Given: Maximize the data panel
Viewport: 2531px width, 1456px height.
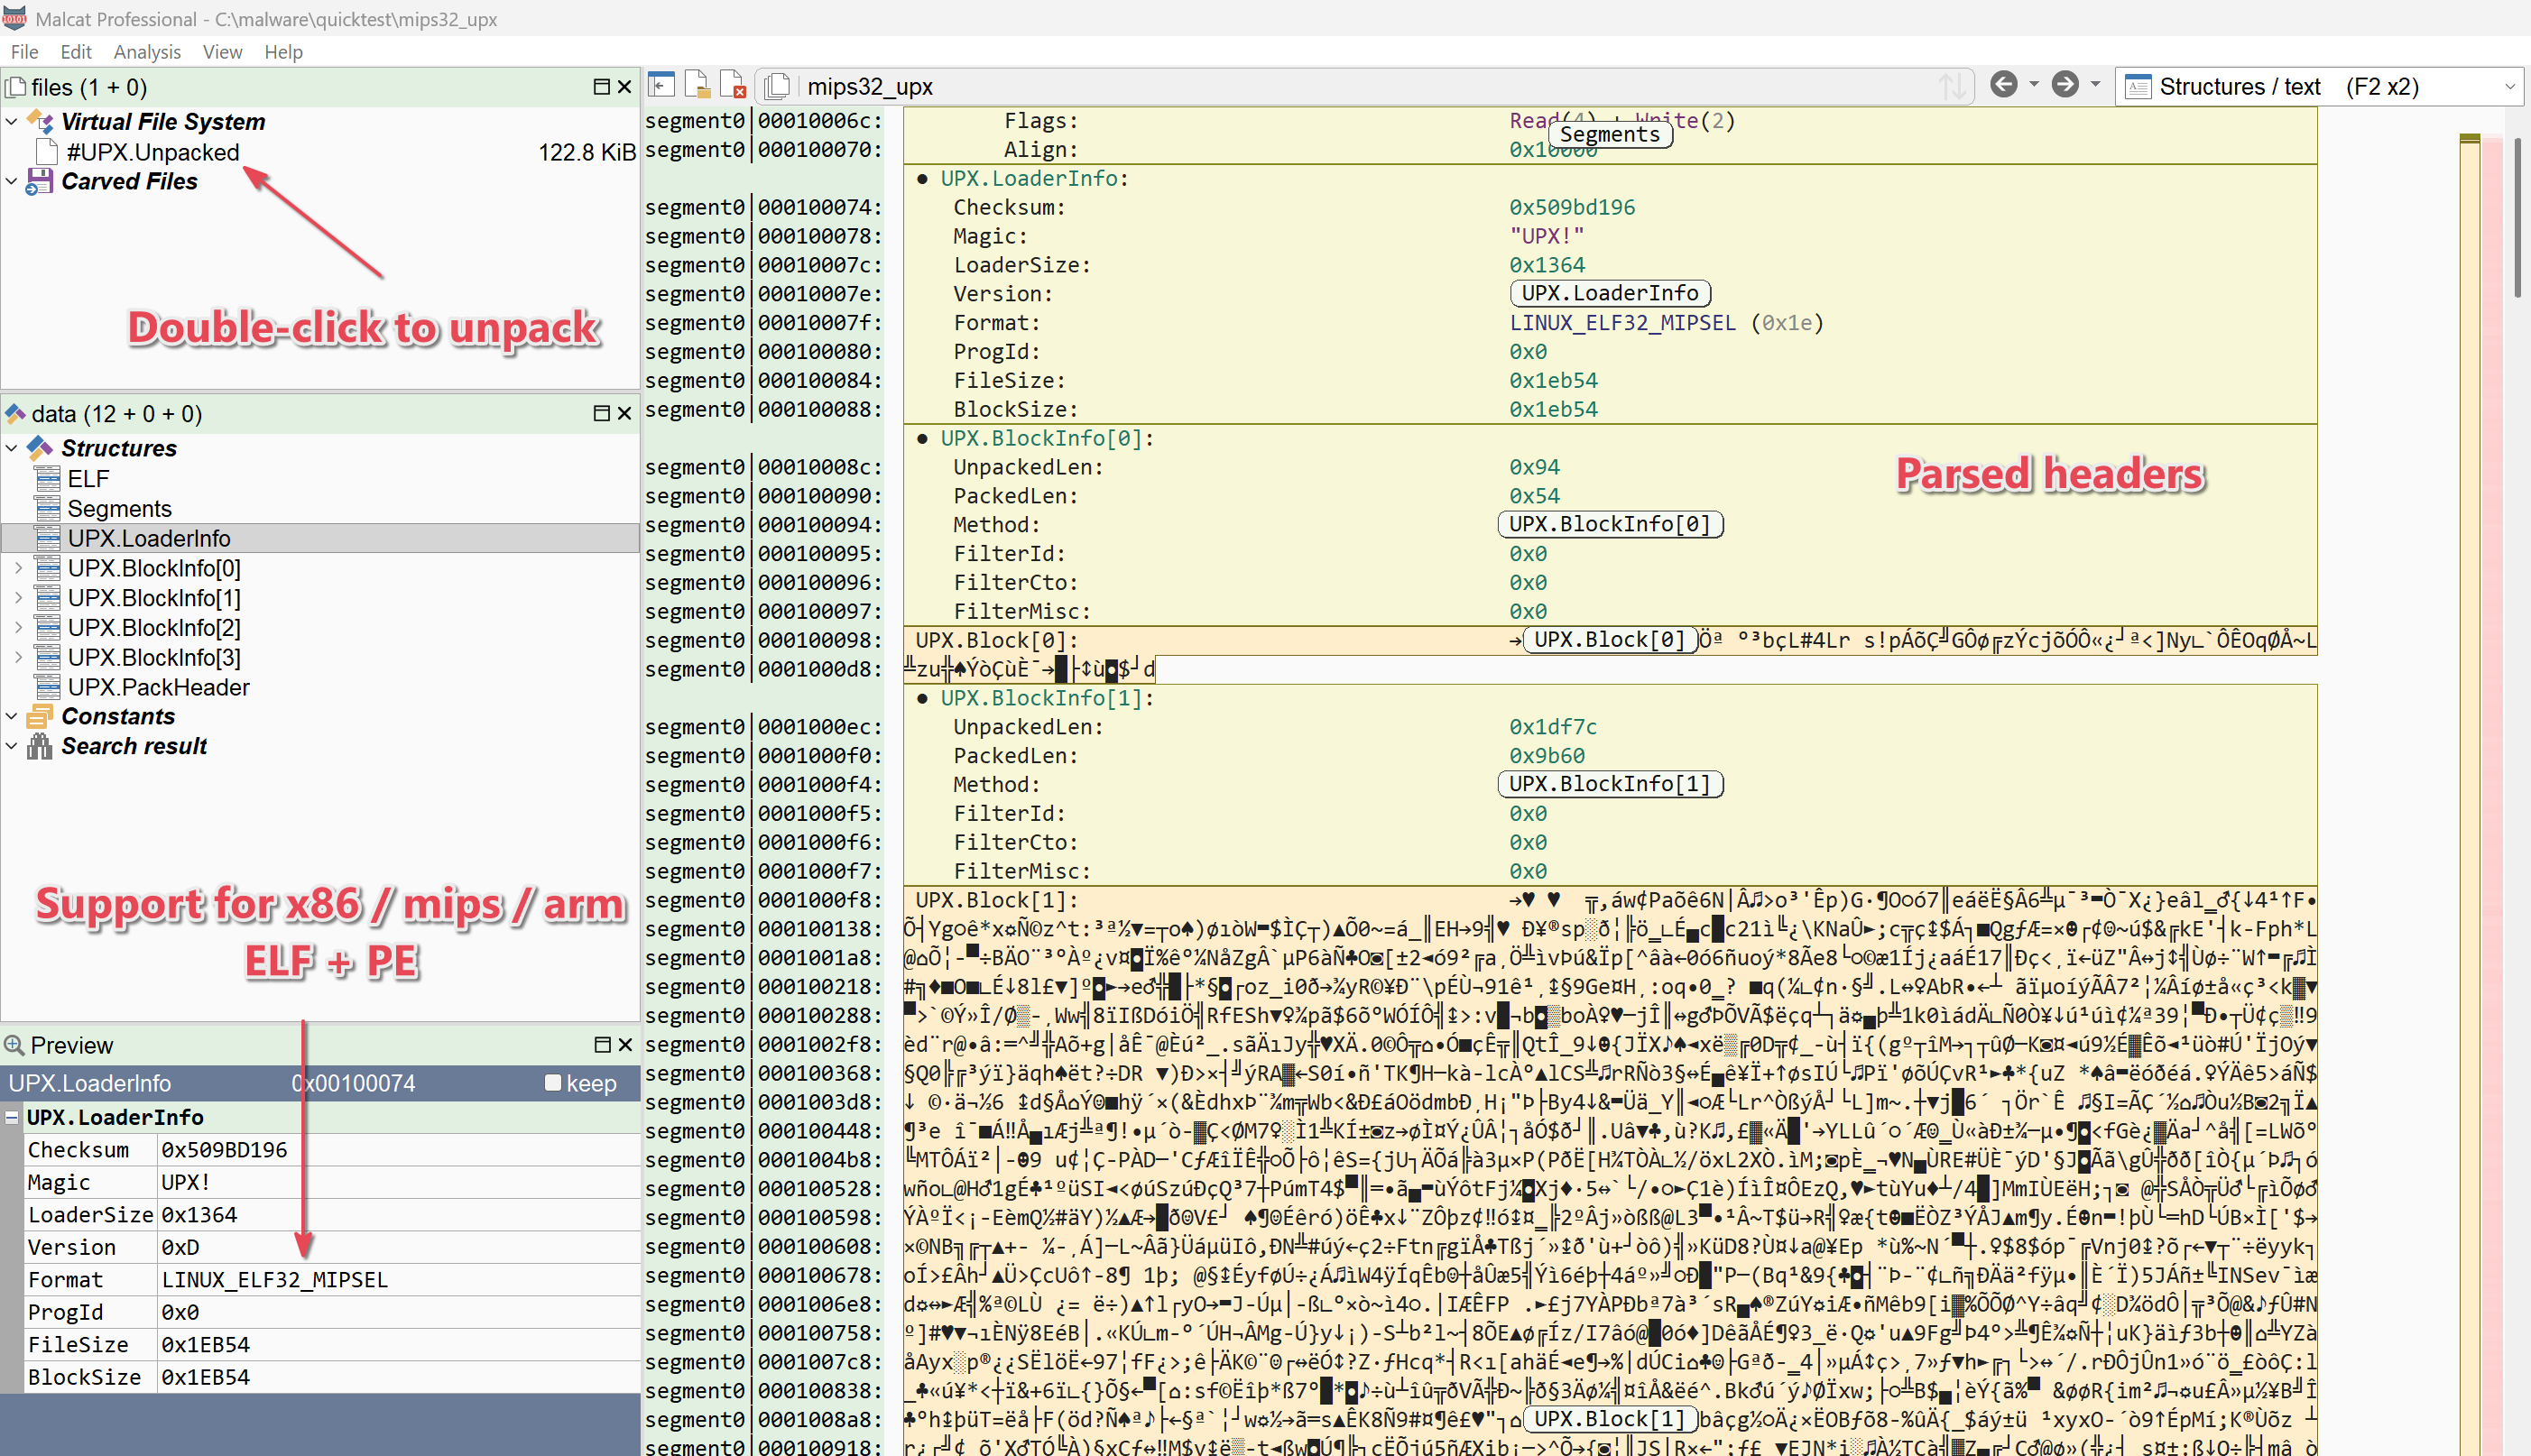Looking at the screenshot, I should (601, 413).
